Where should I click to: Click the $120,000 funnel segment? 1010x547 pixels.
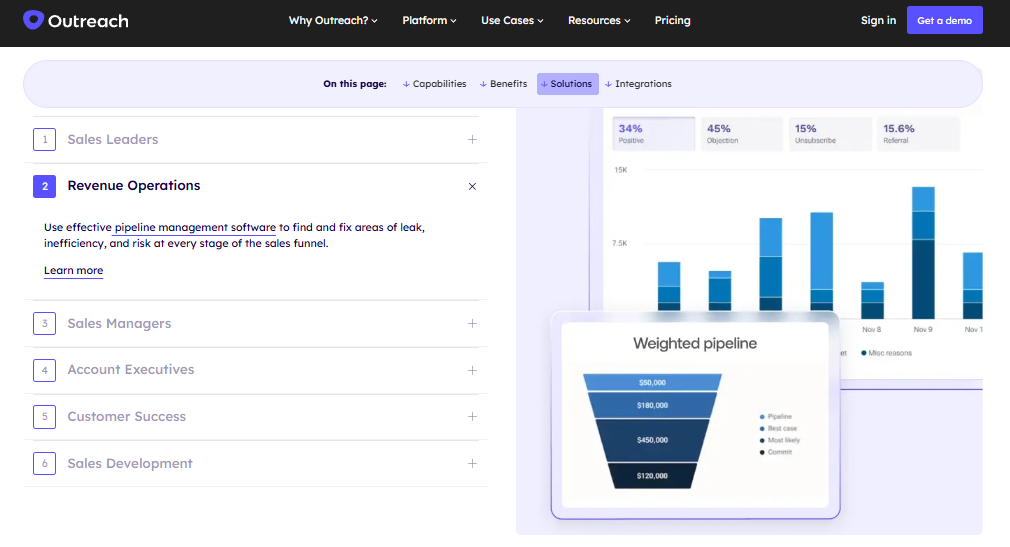click(x=652, y=476)
